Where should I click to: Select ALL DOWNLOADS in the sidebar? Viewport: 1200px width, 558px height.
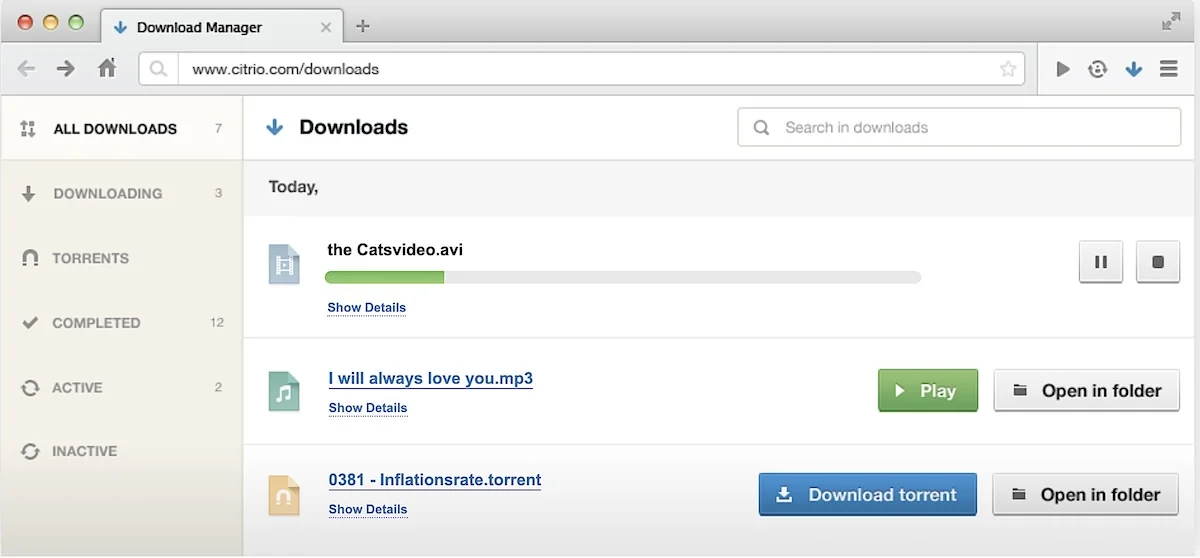click(121, 128)
